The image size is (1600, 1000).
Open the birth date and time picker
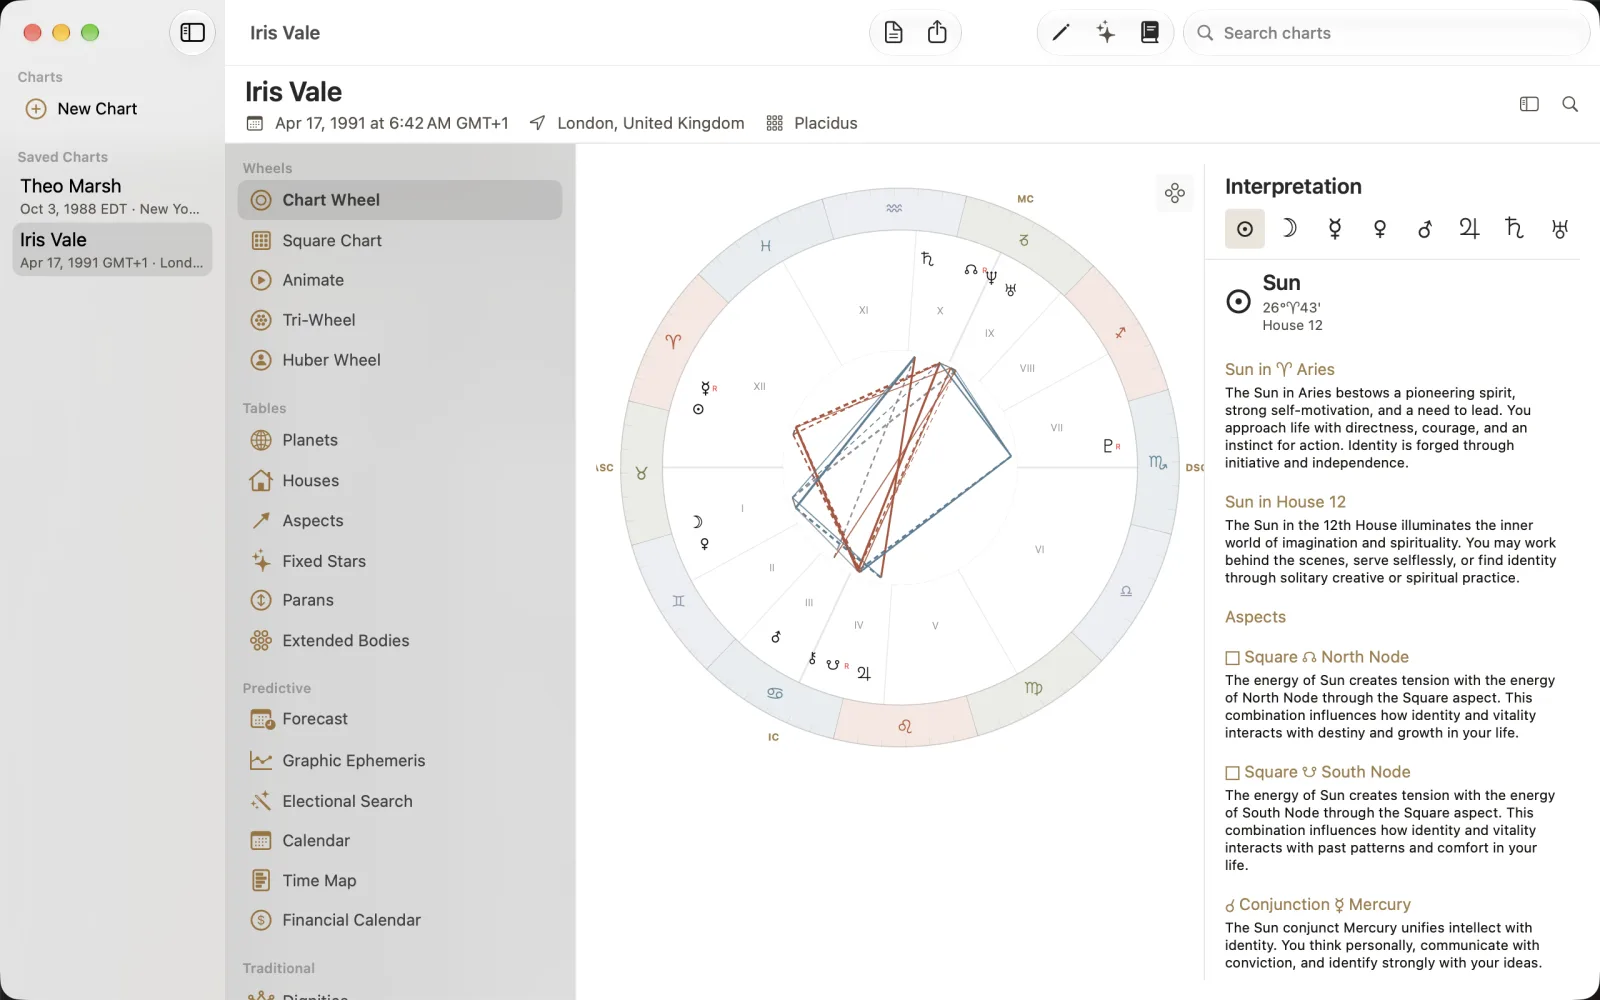tap(378, 123)
